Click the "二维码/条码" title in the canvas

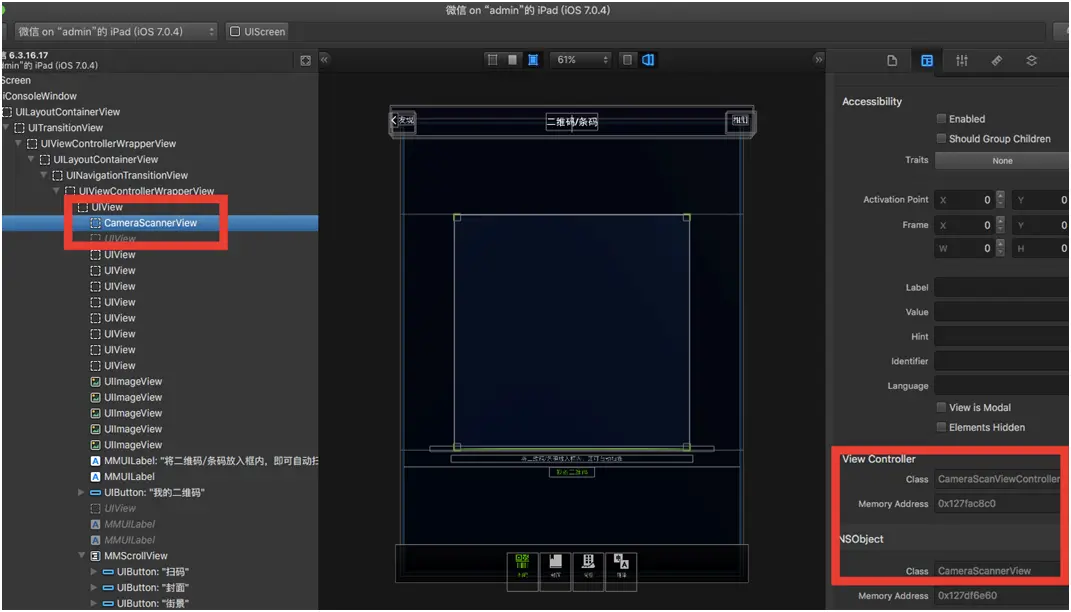point(572,122)
